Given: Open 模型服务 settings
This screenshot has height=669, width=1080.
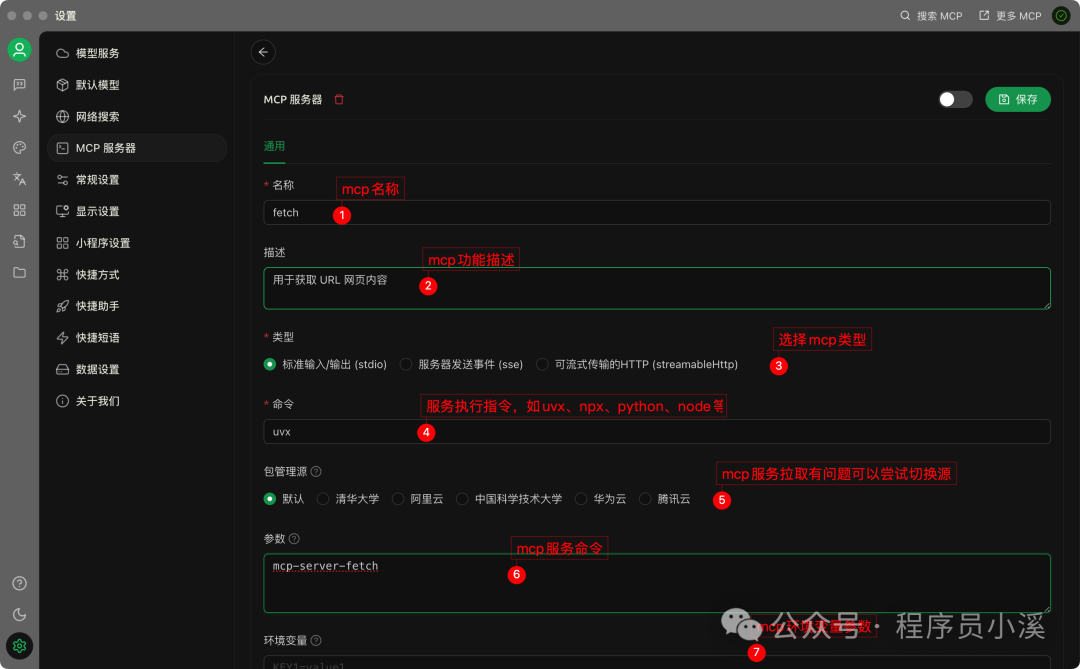Looking at the screenshot, I should (136, 53).
